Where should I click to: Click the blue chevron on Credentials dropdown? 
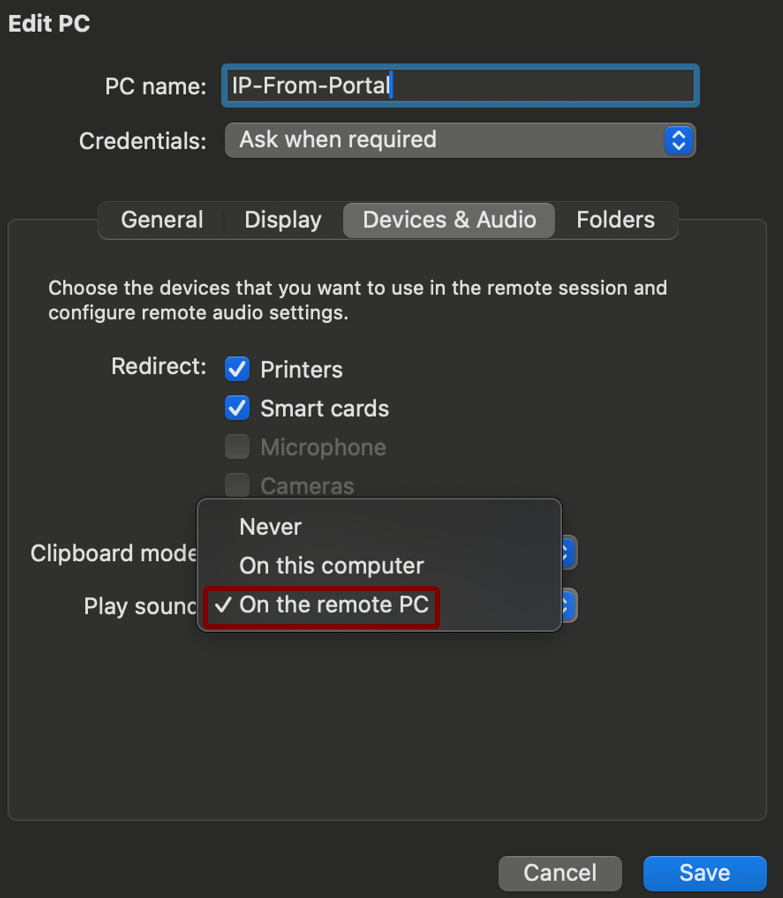(x=678, y=140)
